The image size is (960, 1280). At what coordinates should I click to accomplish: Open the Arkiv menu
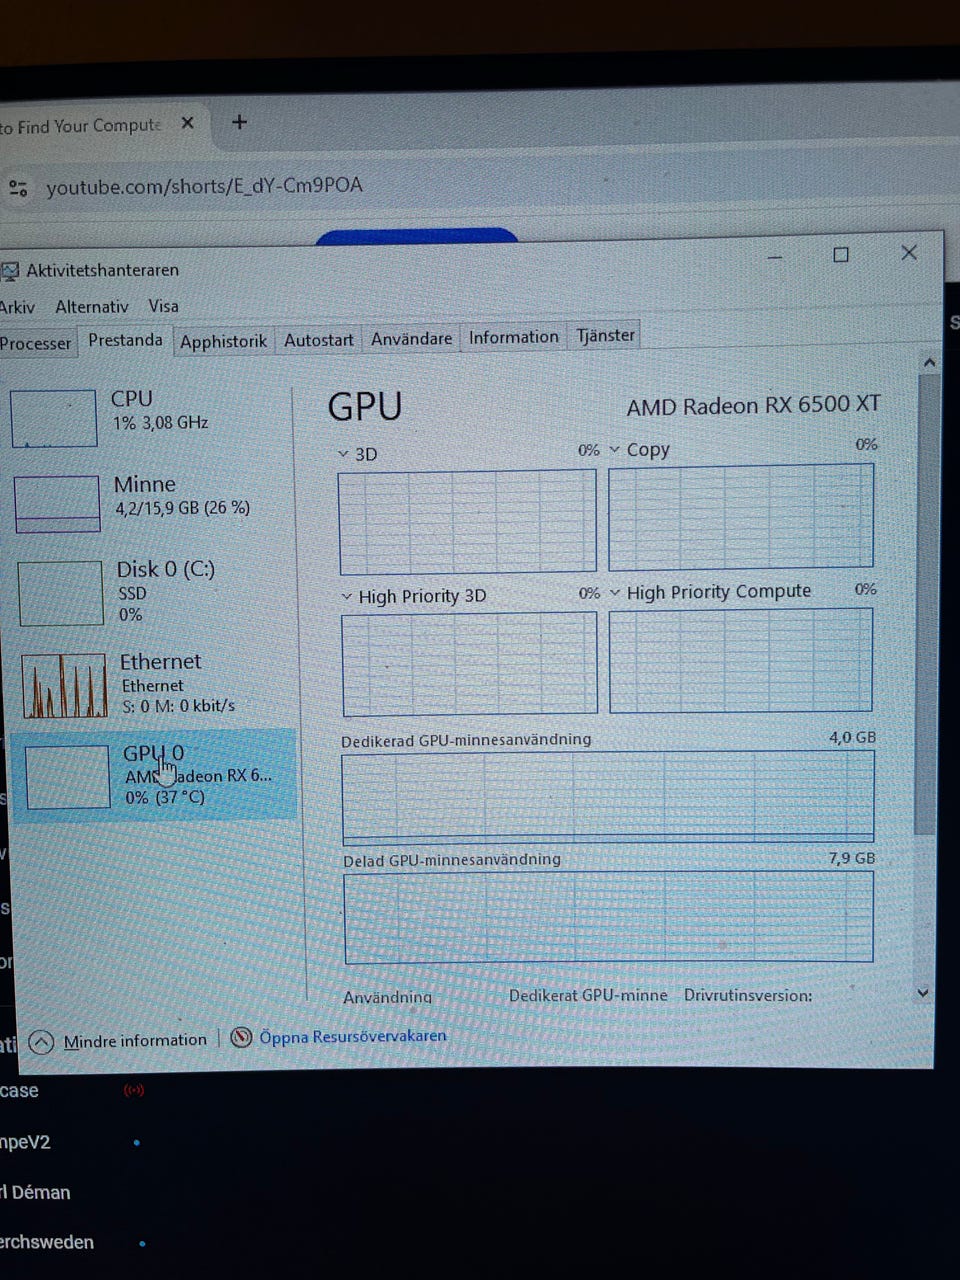click(17, 307)
